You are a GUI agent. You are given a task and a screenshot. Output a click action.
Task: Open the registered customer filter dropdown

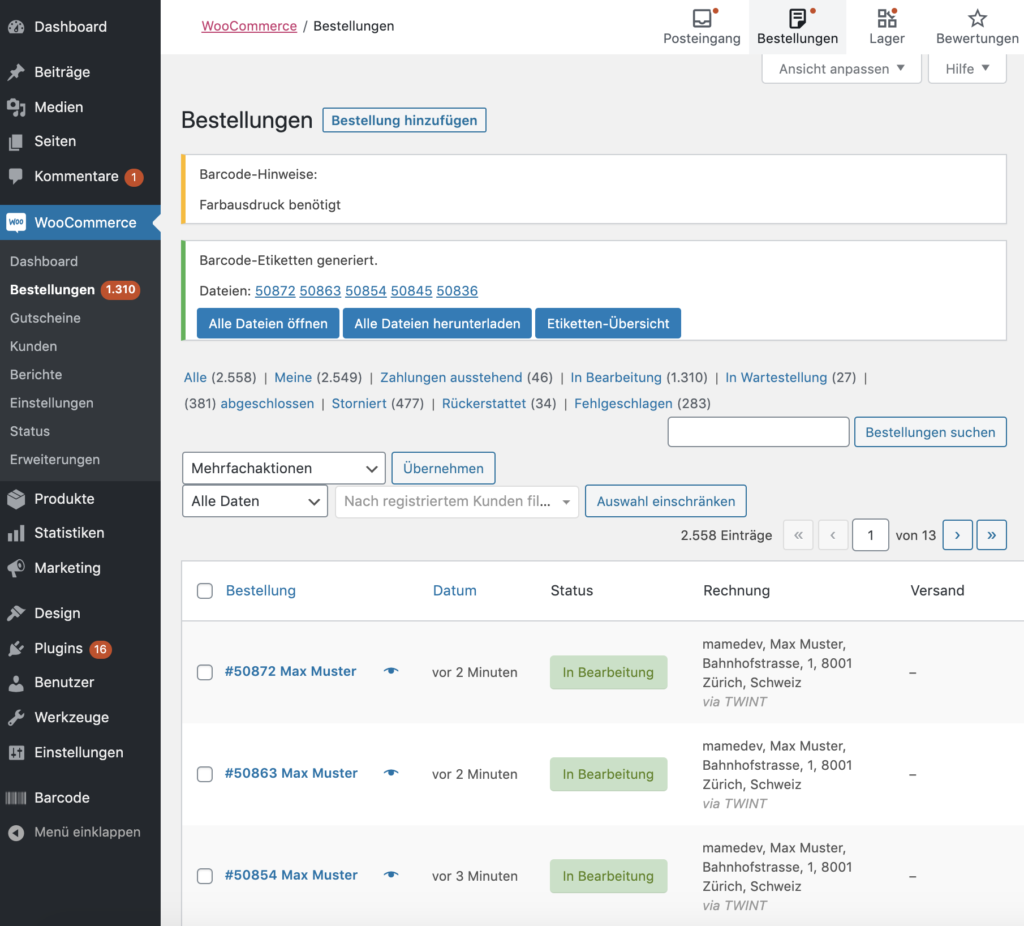457,502
